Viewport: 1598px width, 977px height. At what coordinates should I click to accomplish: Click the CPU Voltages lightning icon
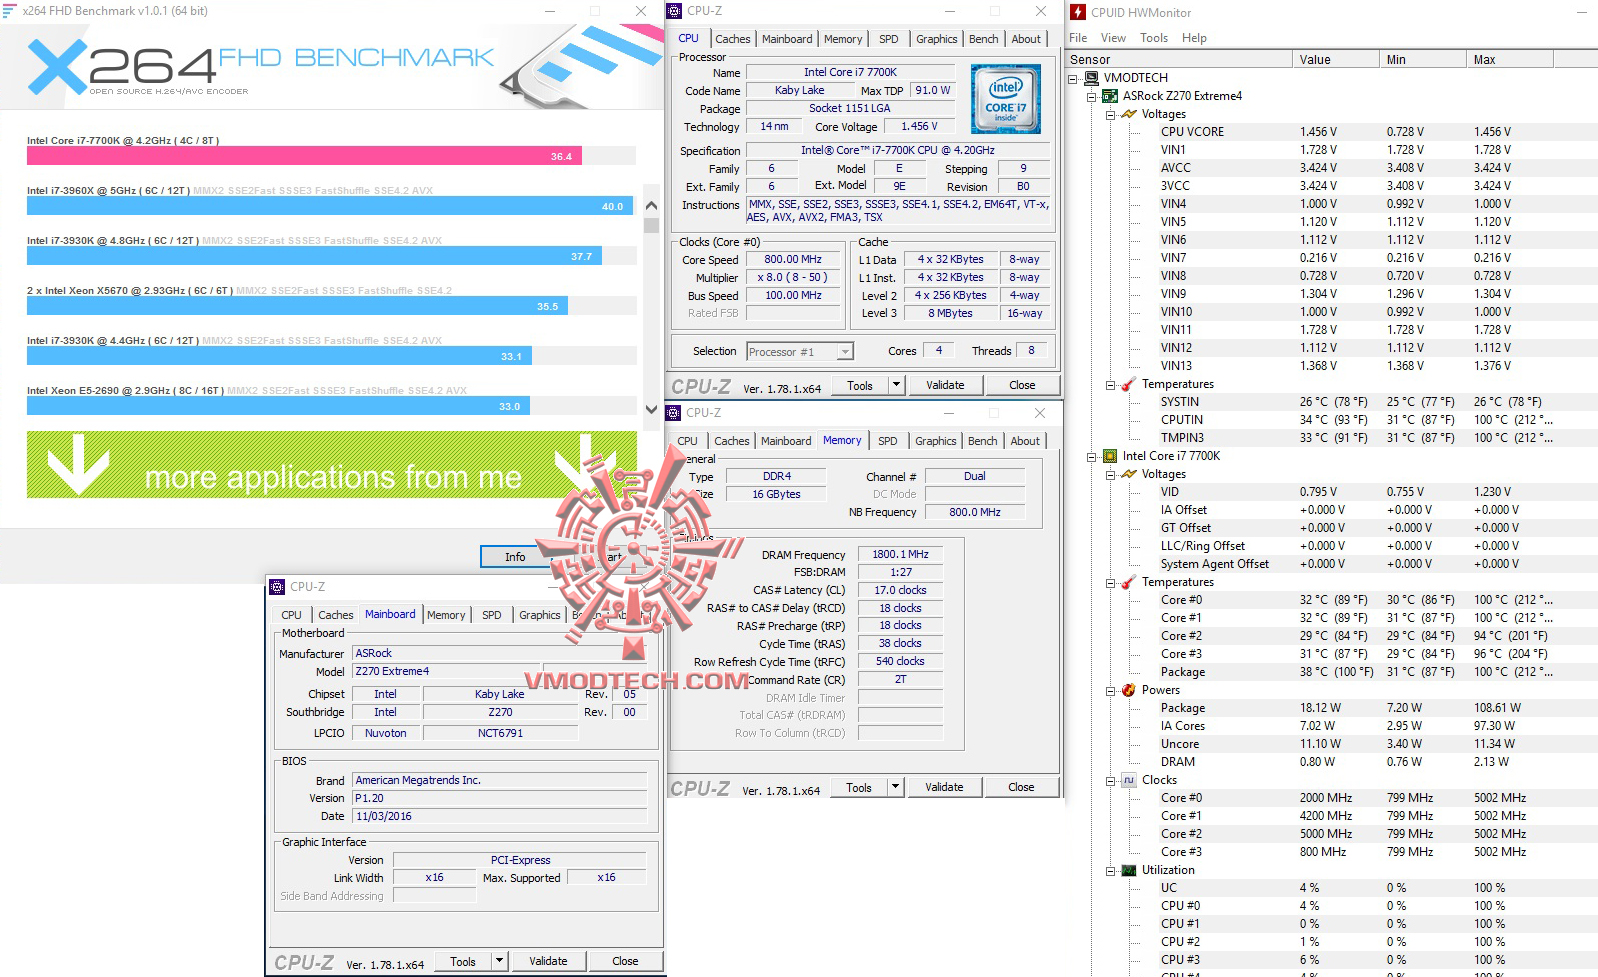pos(1129,474)
